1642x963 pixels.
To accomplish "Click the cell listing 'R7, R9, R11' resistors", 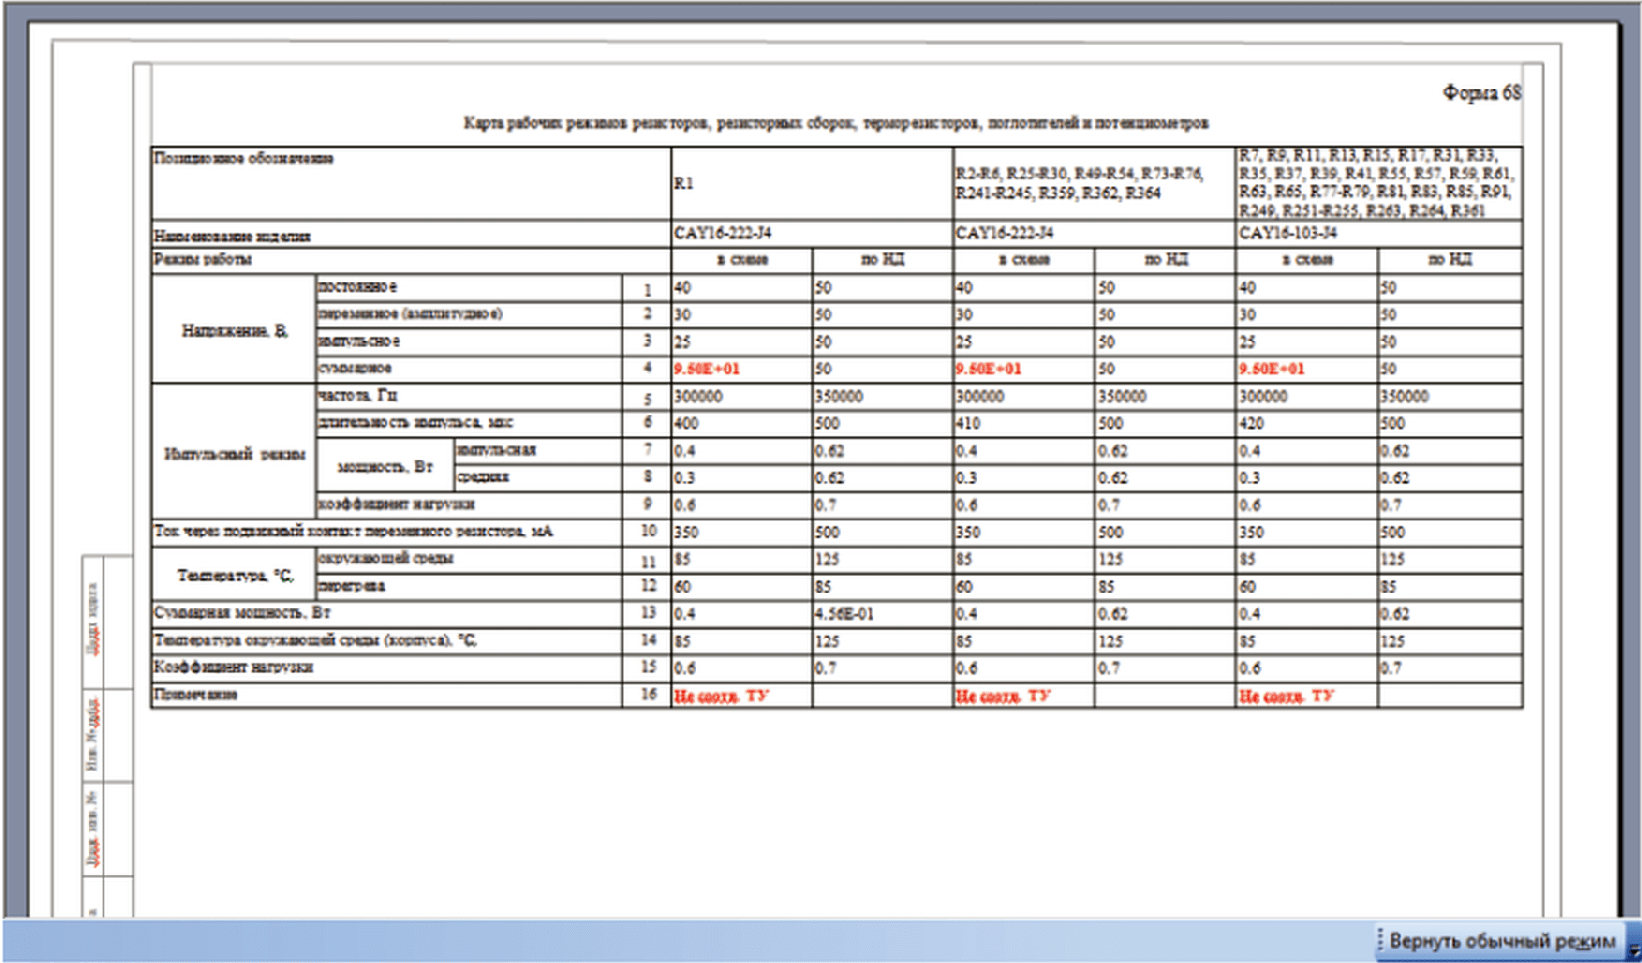I will point(1375,183).
